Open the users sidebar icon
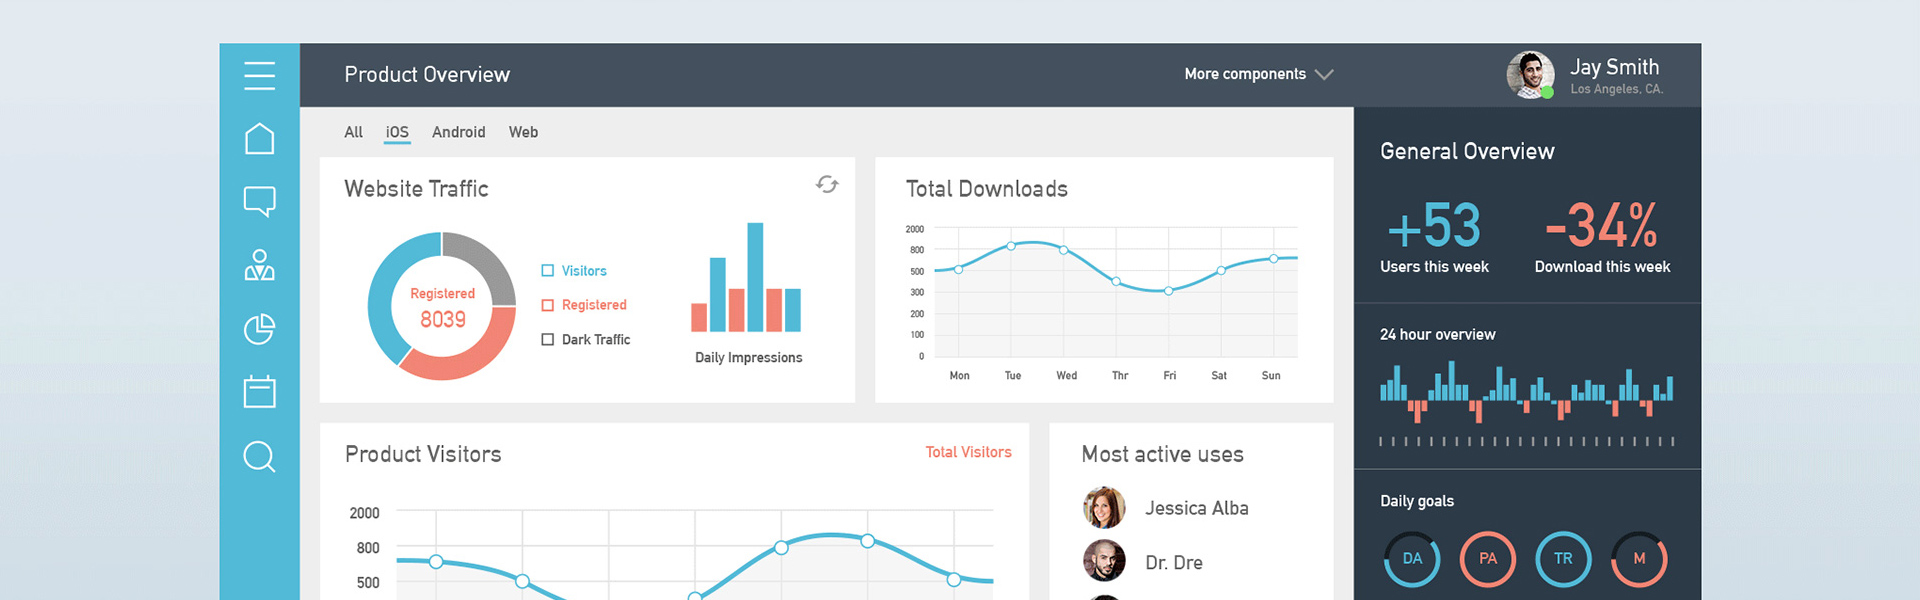 [259, 265]
